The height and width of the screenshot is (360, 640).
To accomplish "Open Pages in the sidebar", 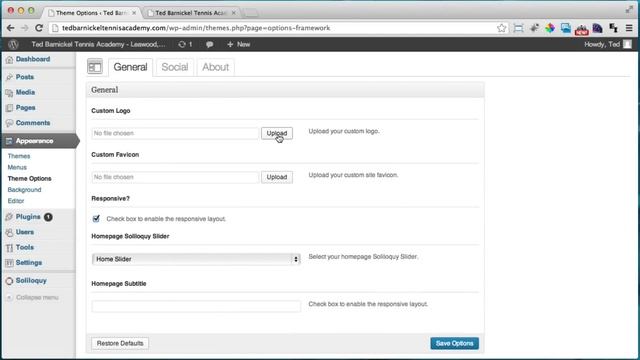I will coord(25,108).
